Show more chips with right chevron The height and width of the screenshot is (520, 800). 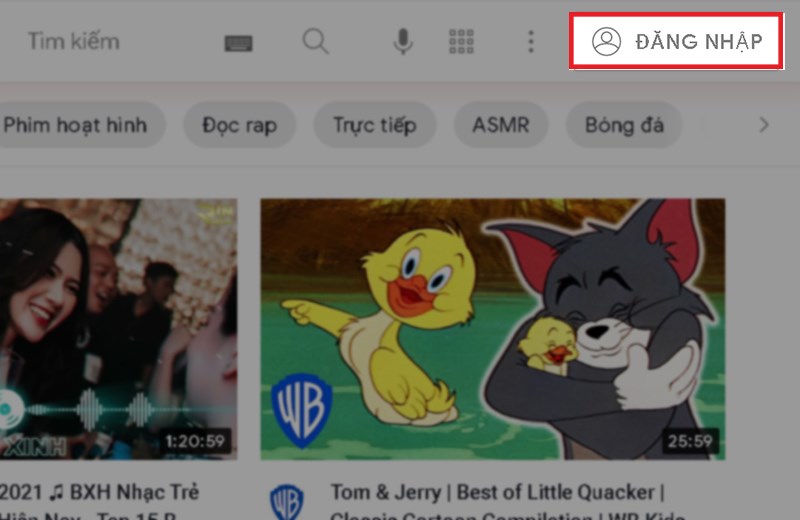pyautogui.click(x=763, y=125)
